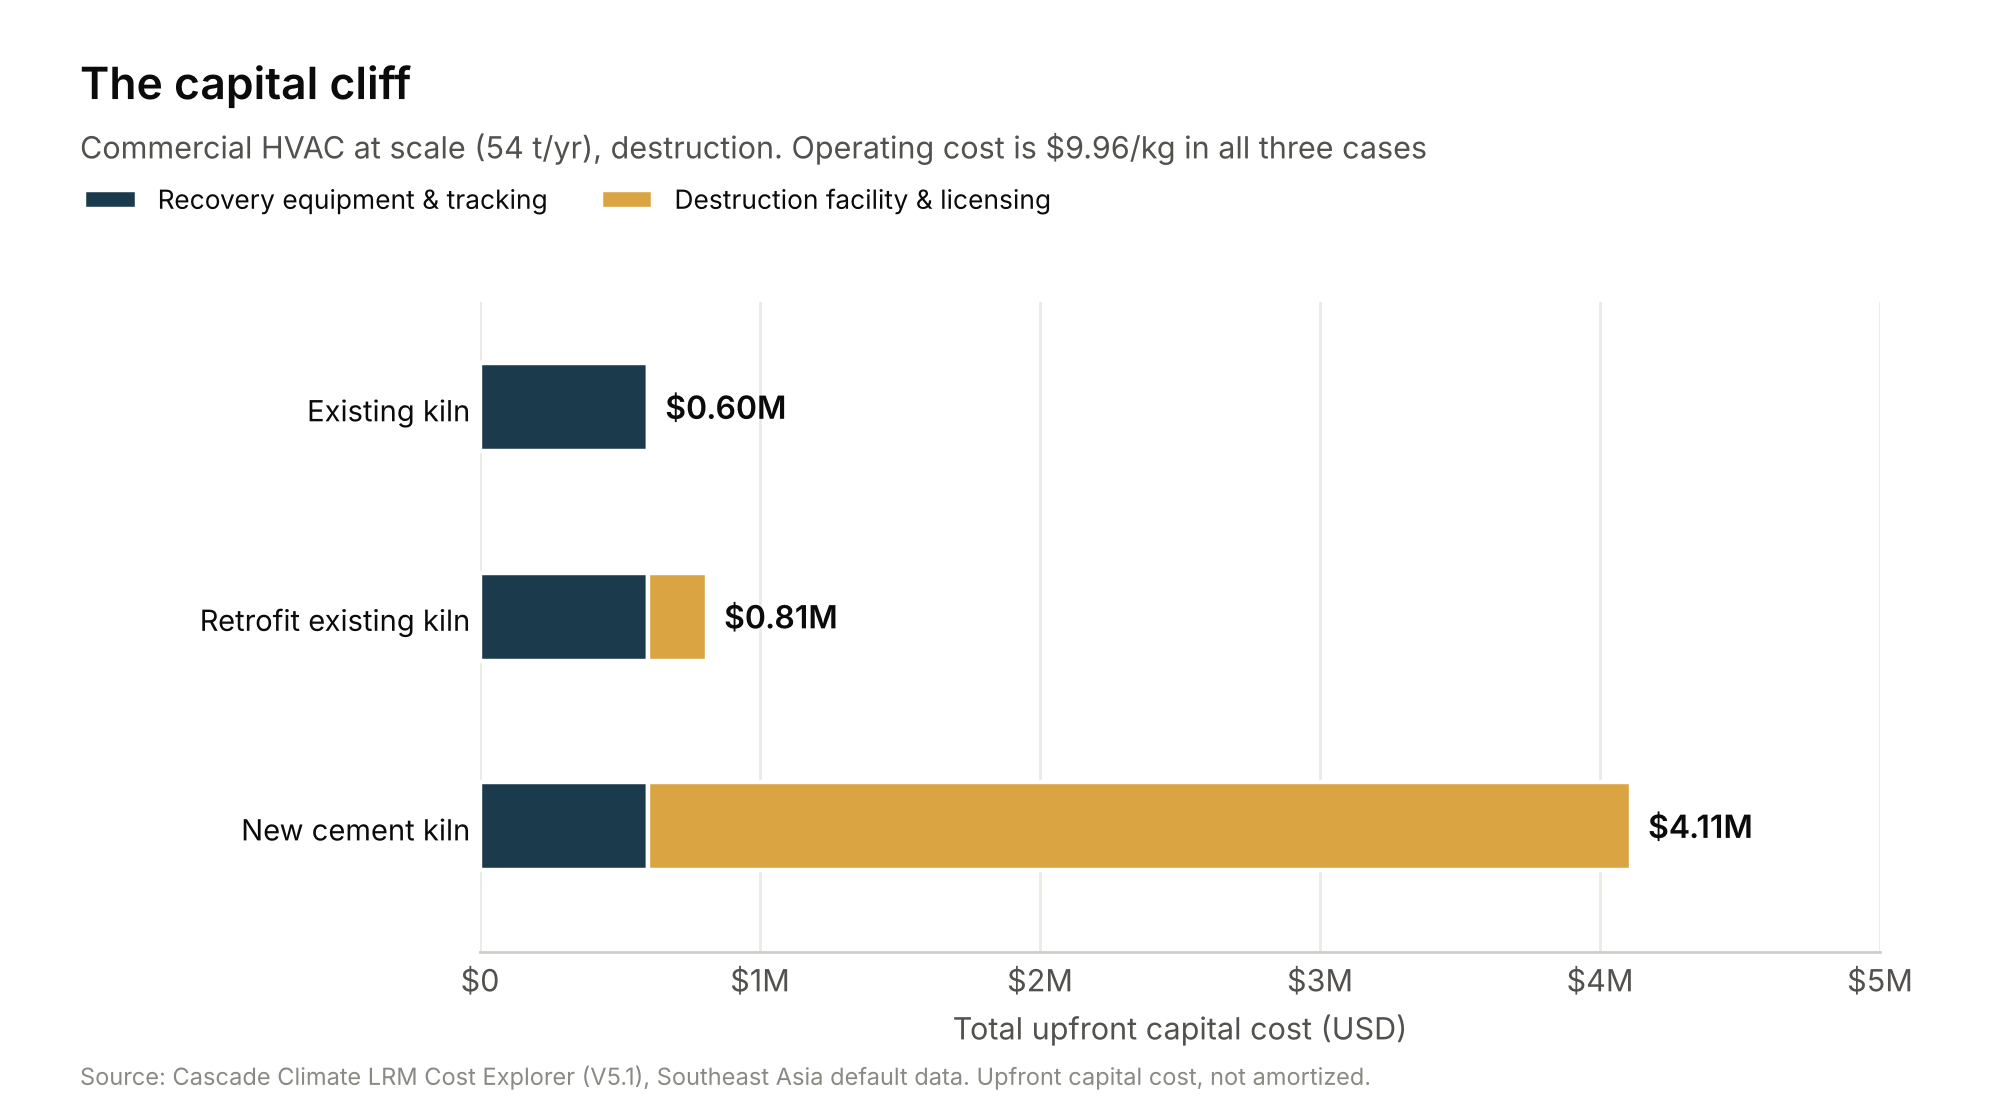Click the chart title 'The capital cliff'
The width and height of the screenshot is (2000, 1120).
pos(245,84)
